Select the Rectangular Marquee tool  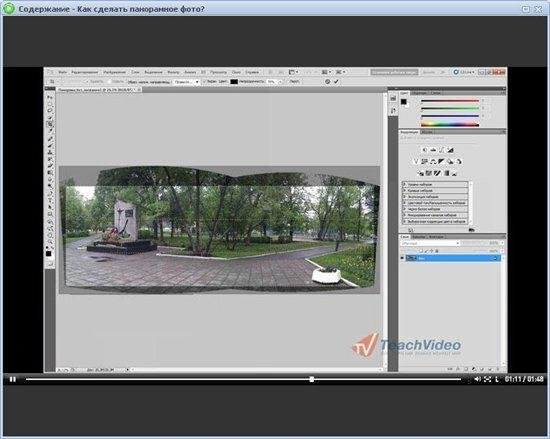click(x=50, y=104)
